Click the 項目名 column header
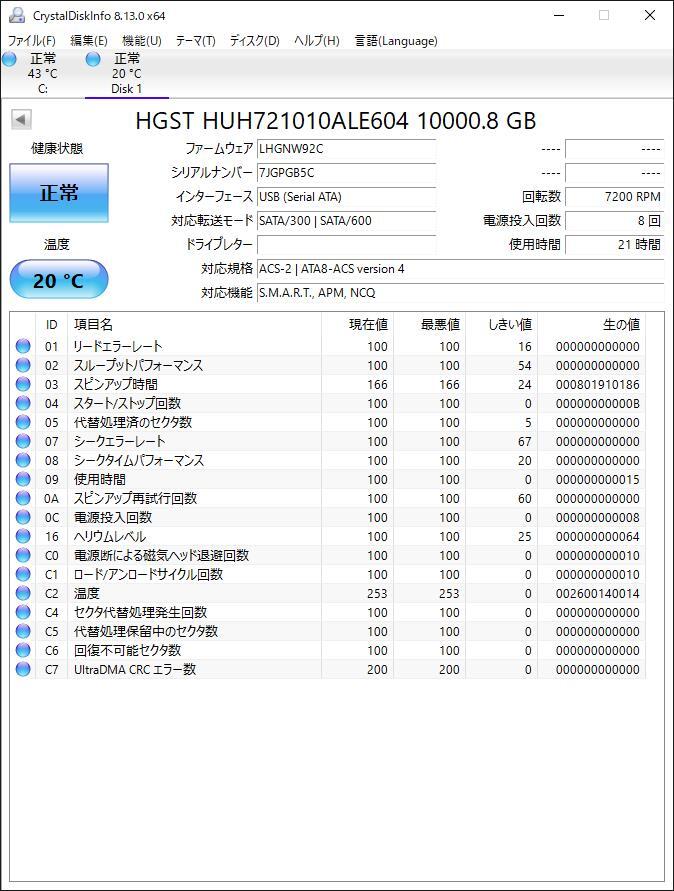The height and width of the screenshot is (891, 674). [194, 324]
